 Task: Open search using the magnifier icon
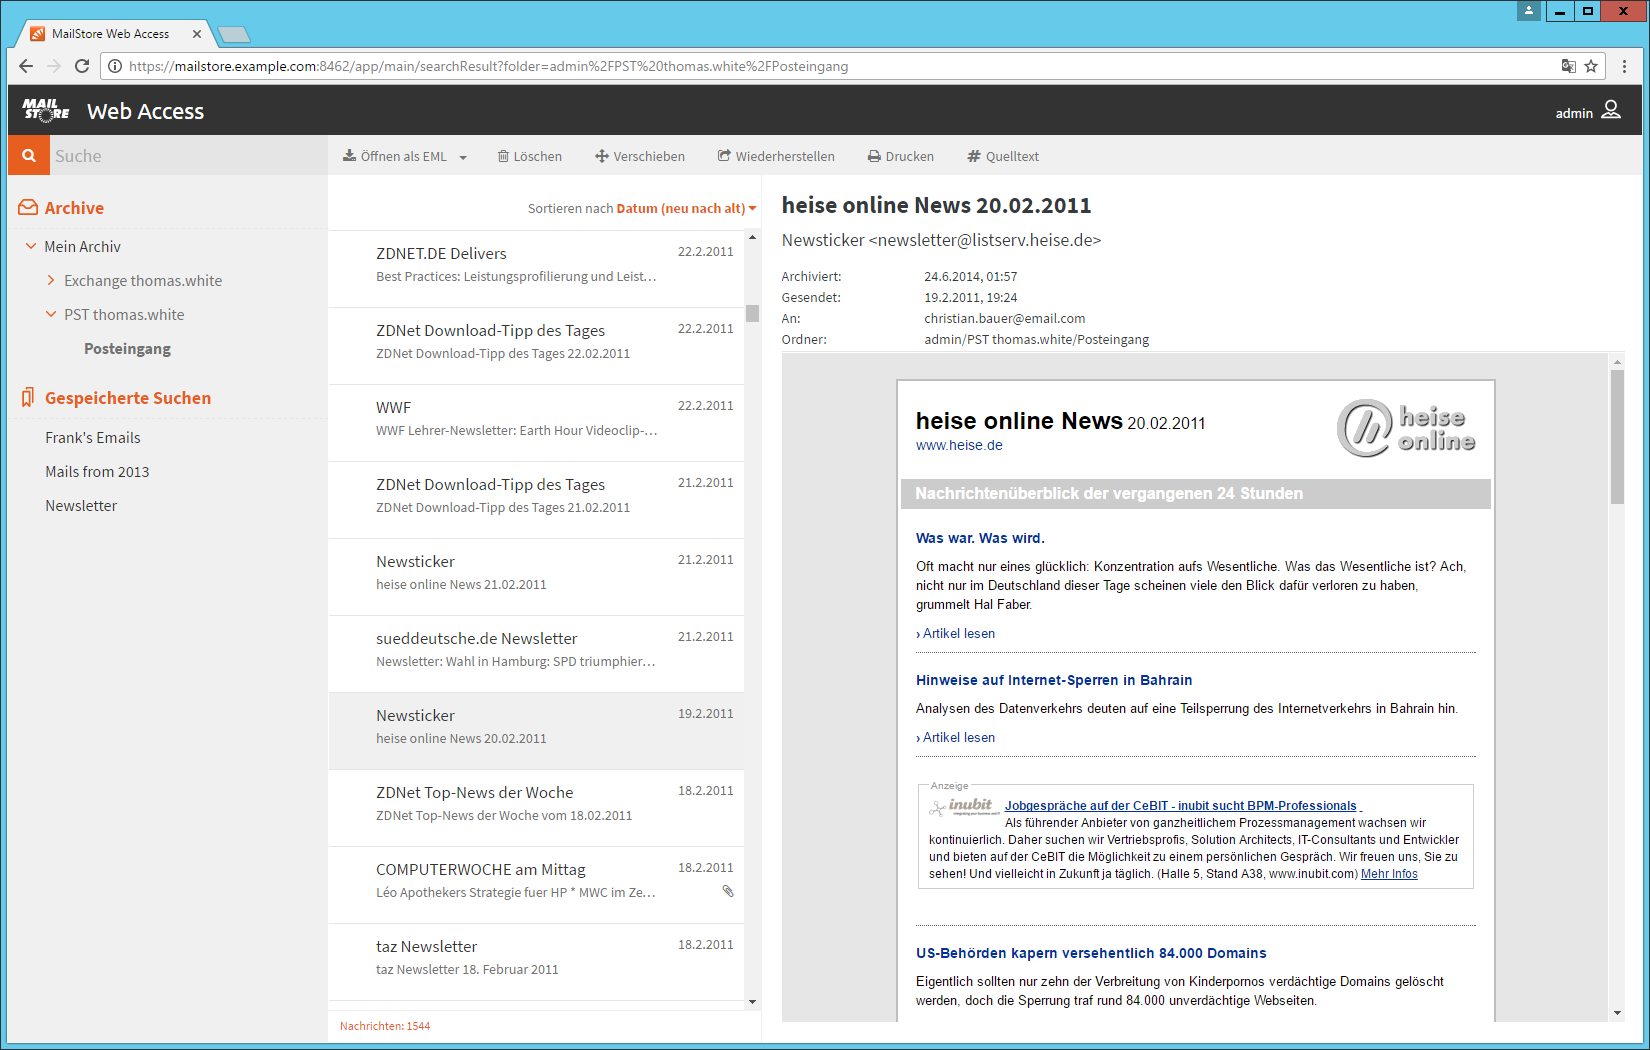pos(28,155)
